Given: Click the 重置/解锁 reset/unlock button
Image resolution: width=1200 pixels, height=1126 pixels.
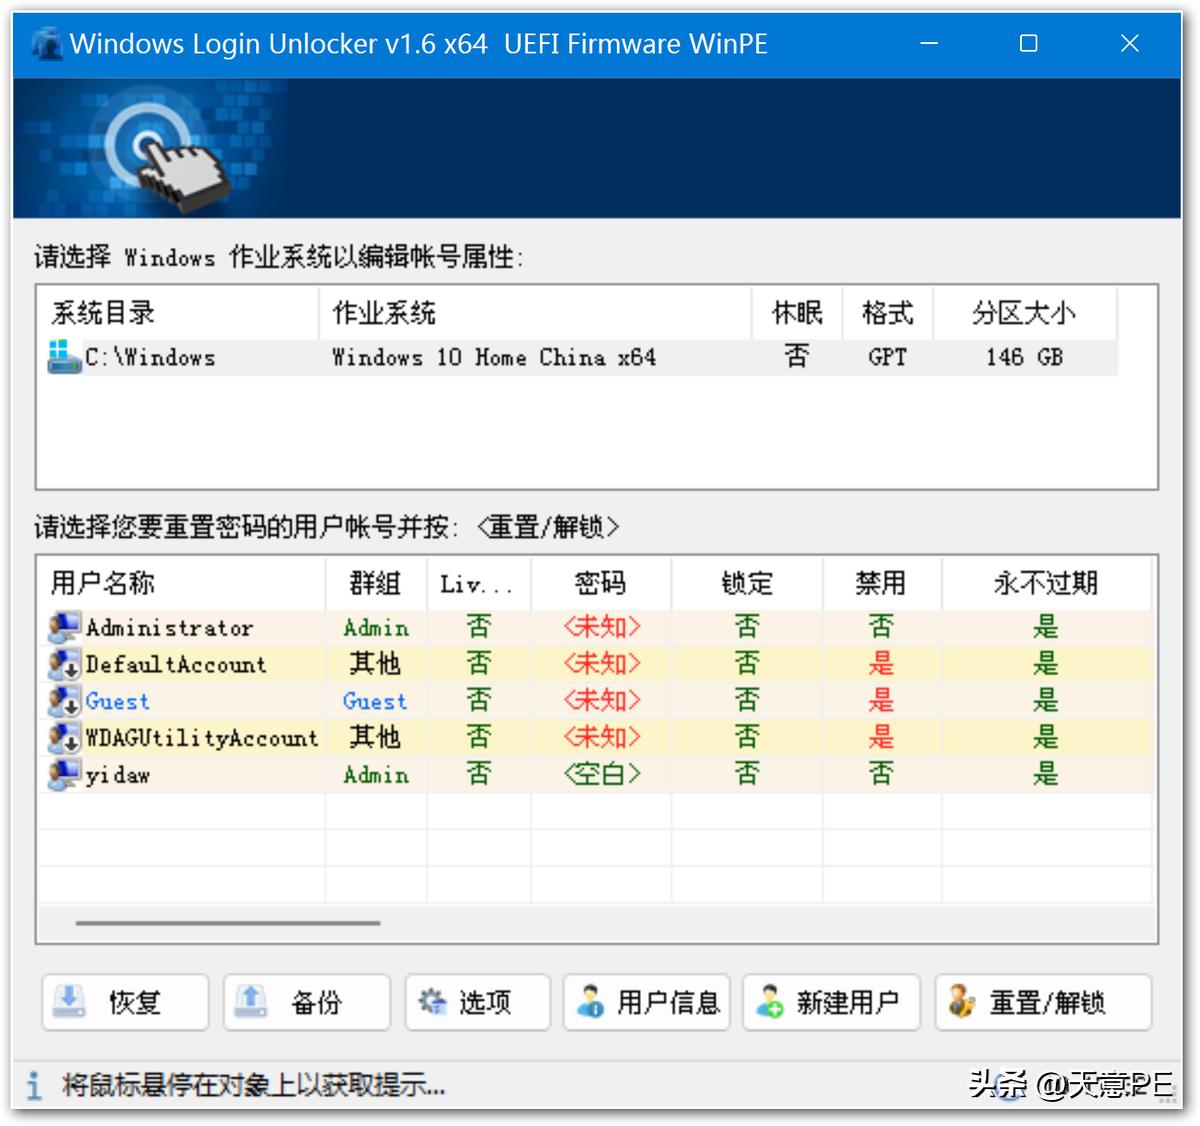Looking at the screenshot, I should (x=1044, y=1002).
